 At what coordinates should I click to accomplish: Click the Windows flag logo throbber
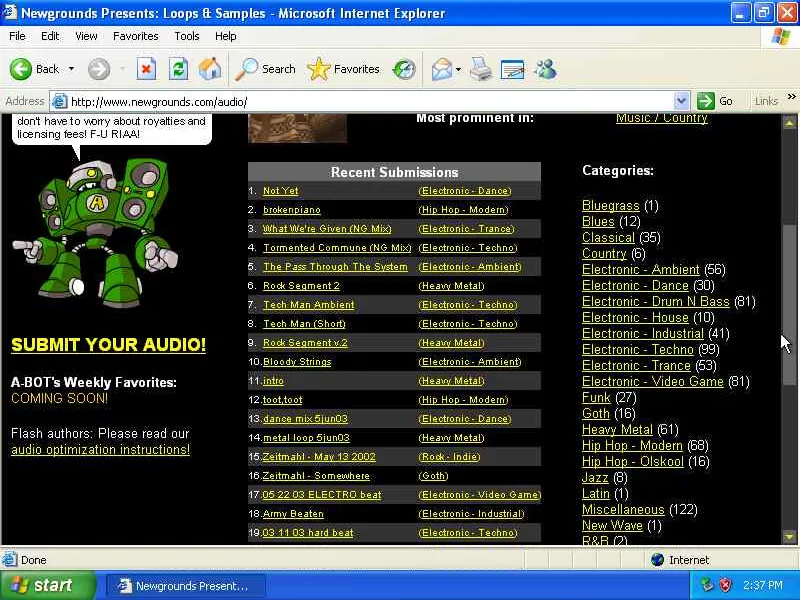point(781,36)
